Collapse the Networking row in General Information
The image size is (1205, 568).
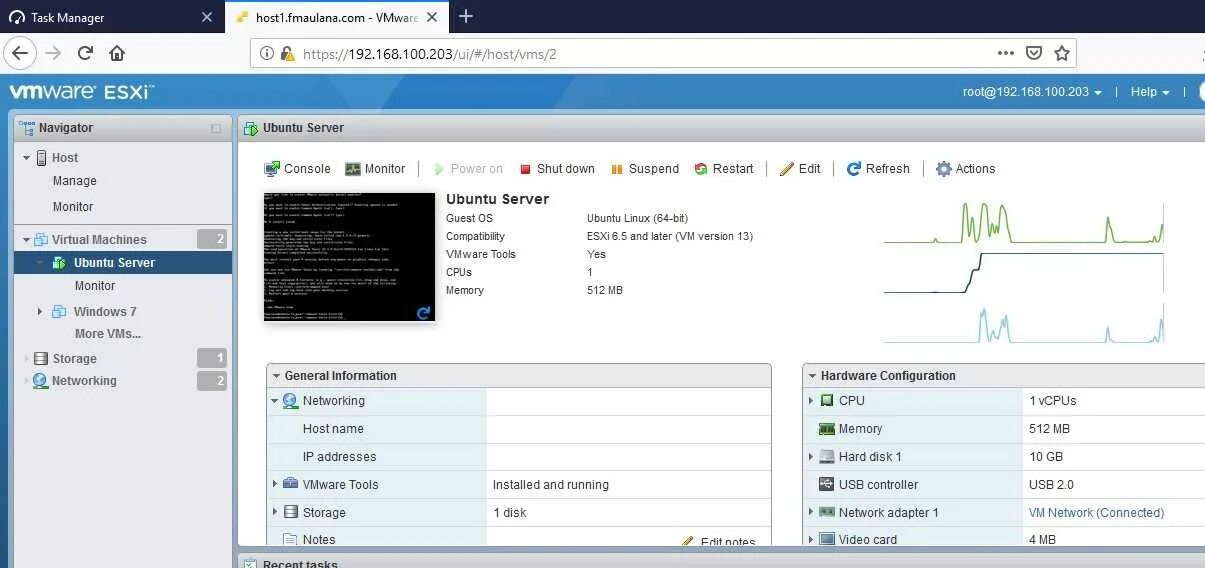pyautogui.click(x=275, y=401)
